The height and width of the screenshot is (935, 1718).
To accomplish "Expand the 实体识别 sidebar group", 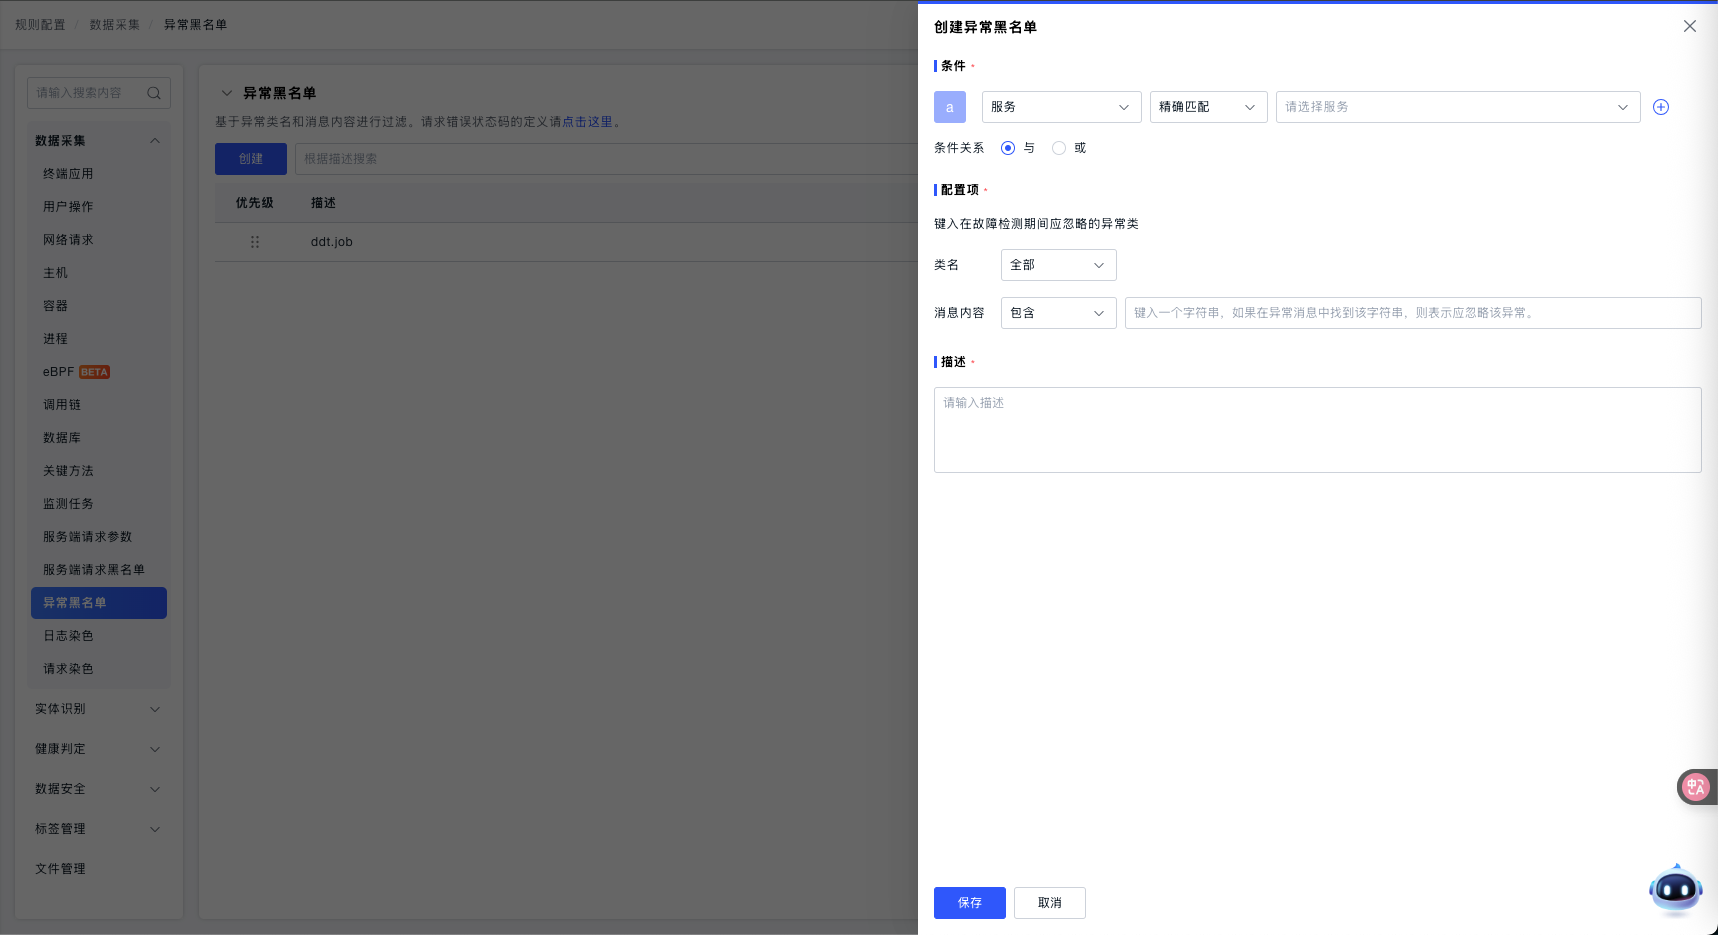I will pos(97,709).
